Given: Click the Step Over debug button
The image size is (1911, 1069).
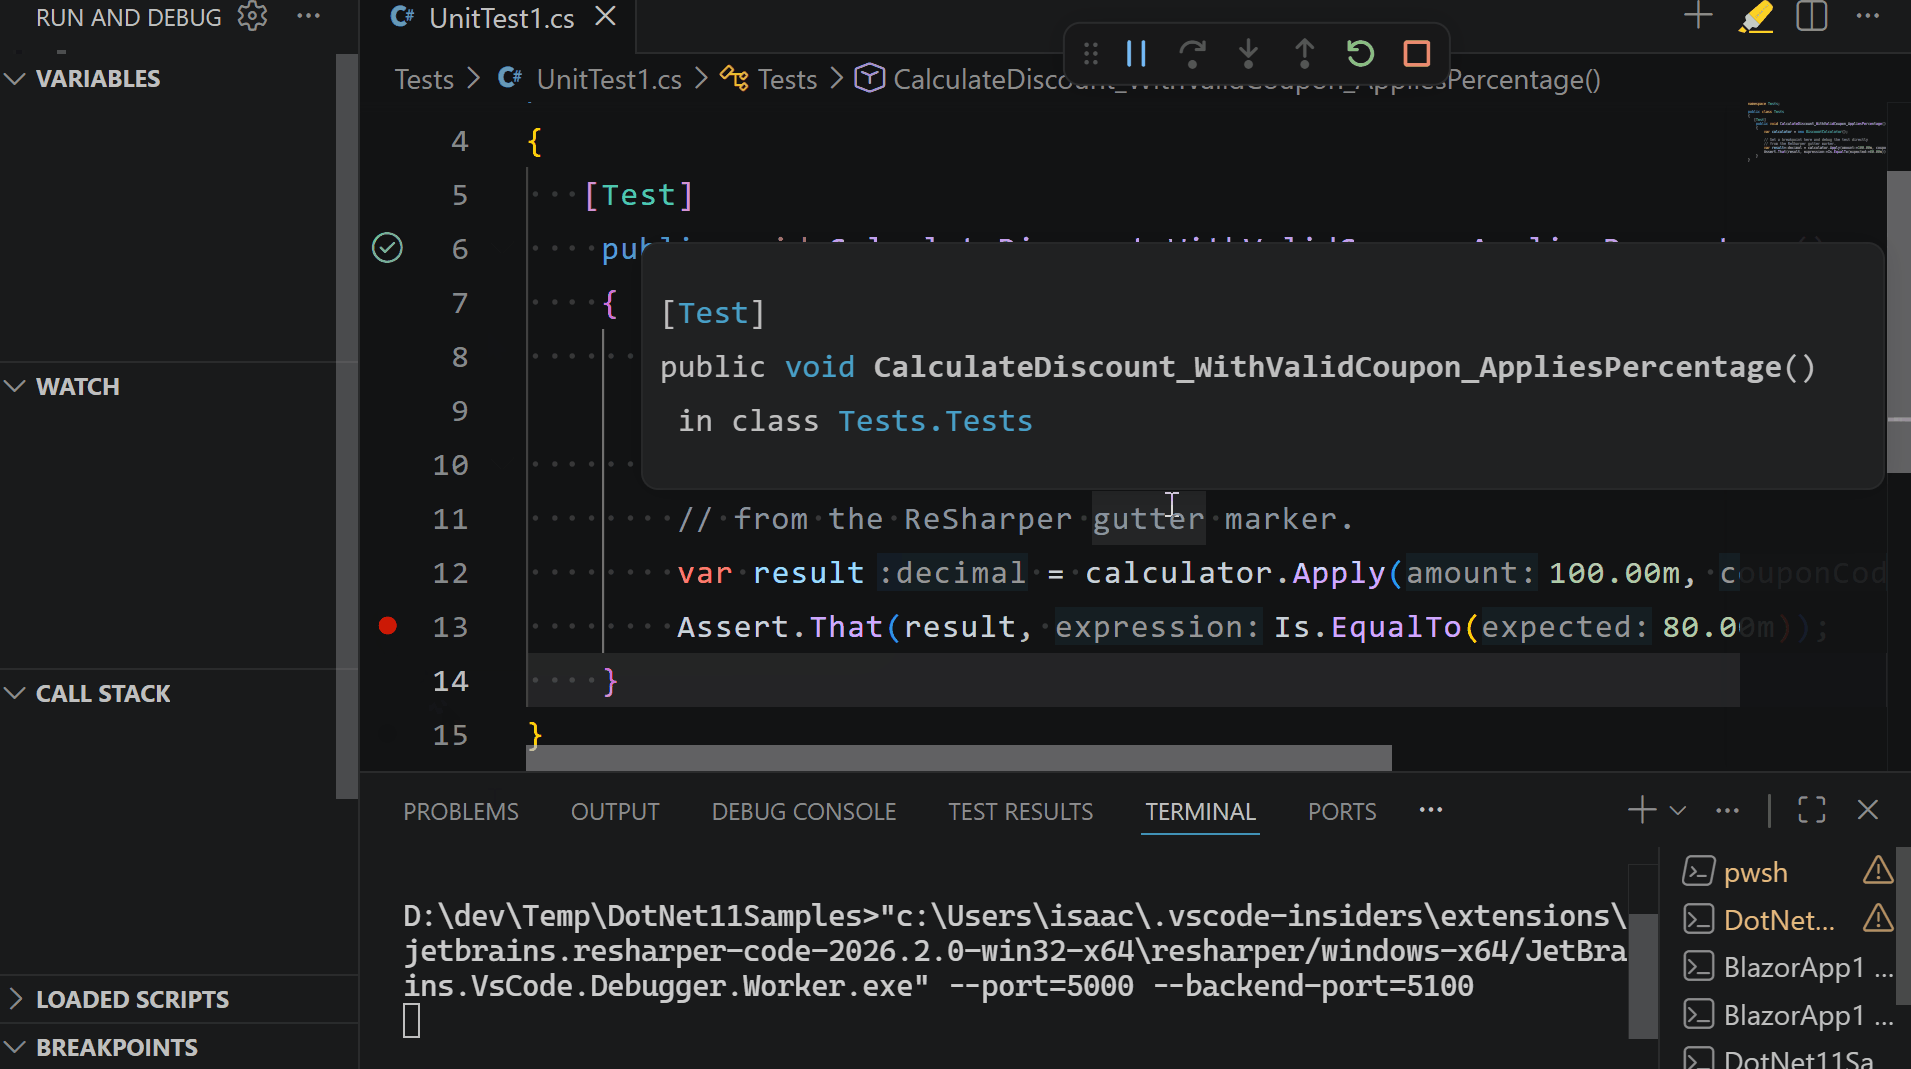Looking at the screenshot, I should [x=1192, y=53].
